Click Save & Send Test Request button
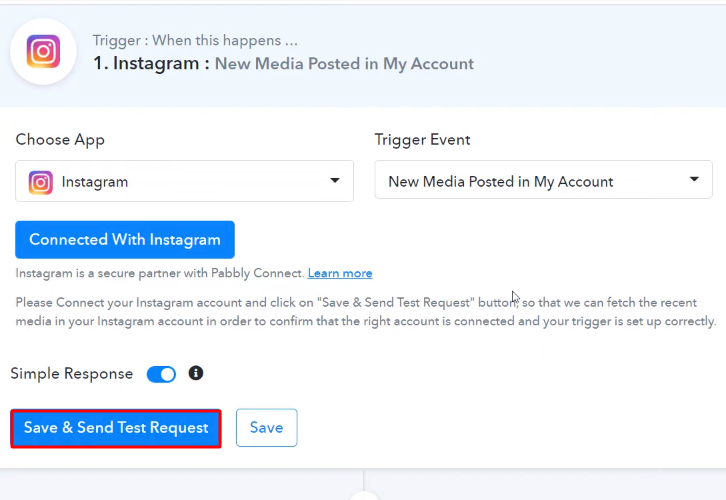This screenshot has height=500, width=726. click(x=116, y=428)
